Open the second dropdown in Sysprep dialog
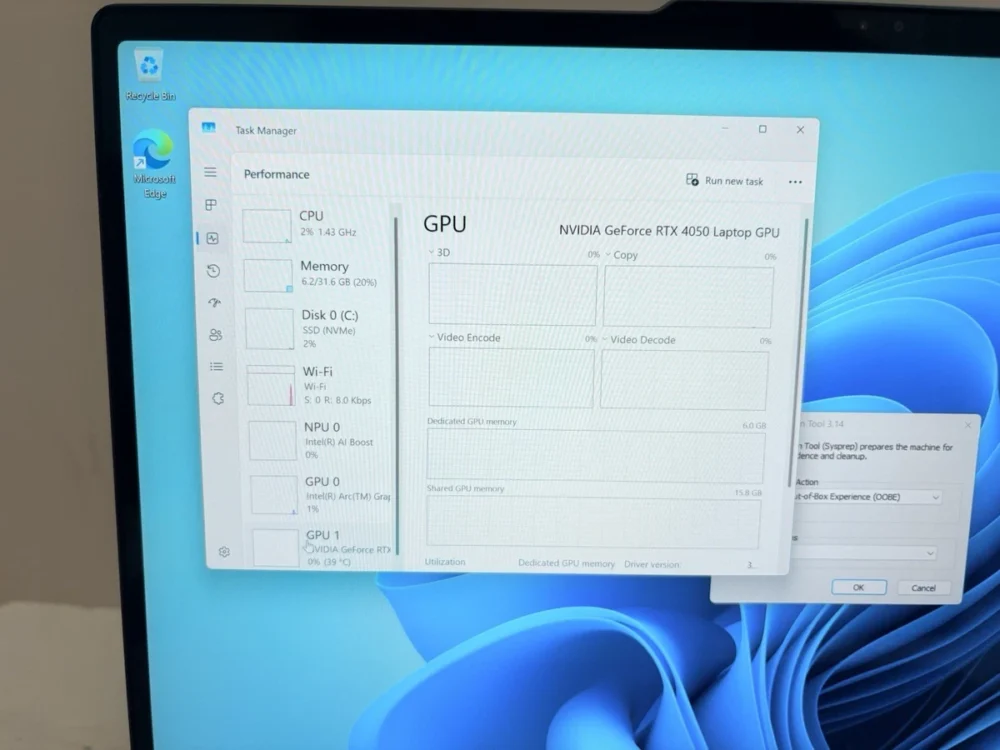The width and height of the screenshot is (1000, 750). (864, 553)
